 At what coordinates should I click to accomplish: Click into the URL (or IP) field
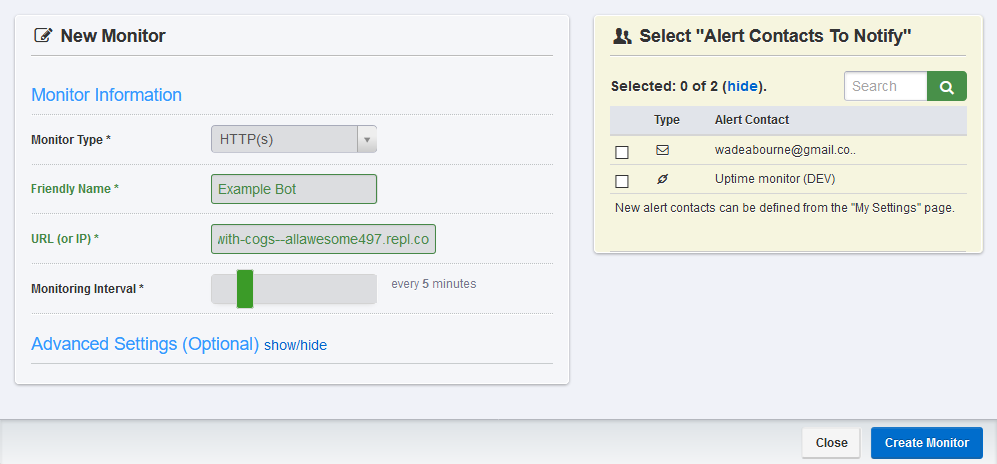tap(323, 240)
